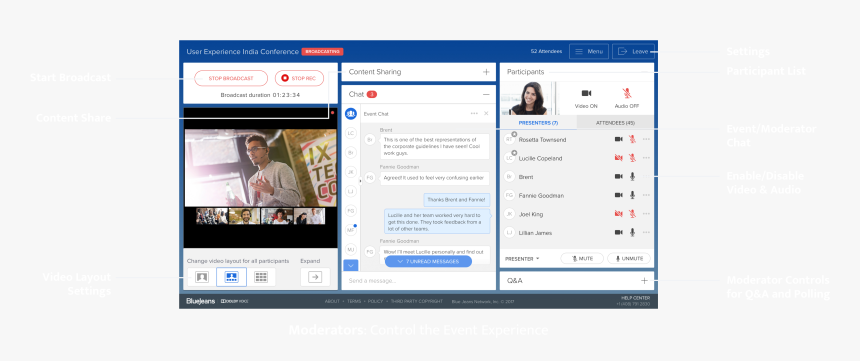
Task: Click the Mute all button
Action: 582,258
